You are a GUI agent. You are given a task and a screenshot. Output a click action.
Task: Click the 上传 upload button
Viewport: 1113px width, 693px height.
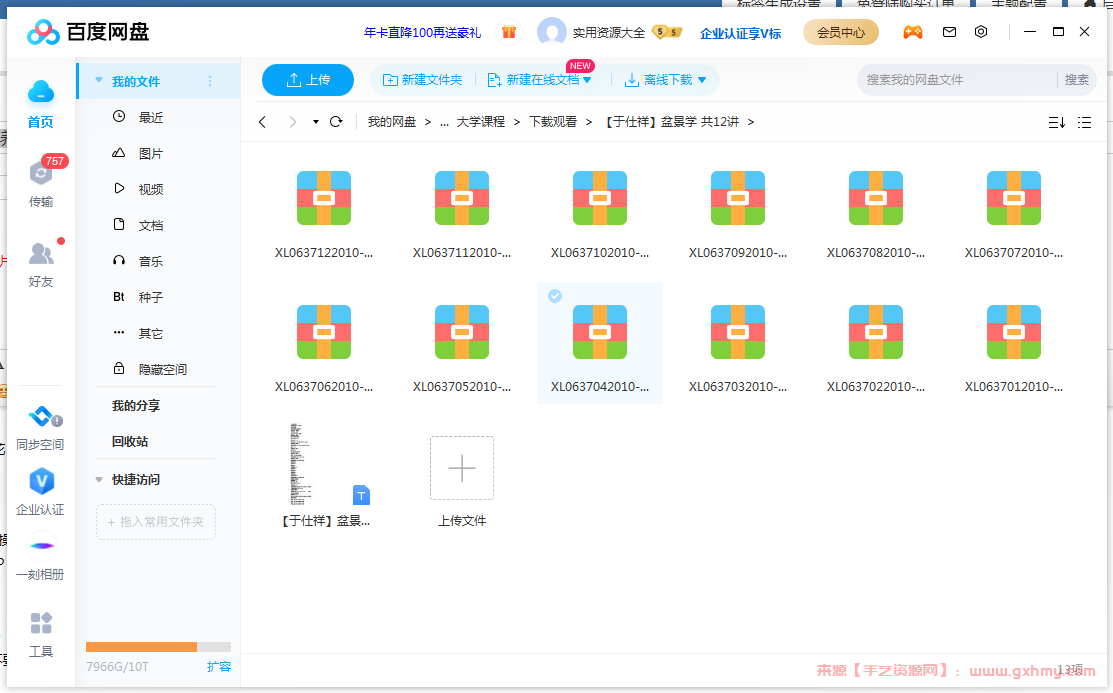(307, 79)
